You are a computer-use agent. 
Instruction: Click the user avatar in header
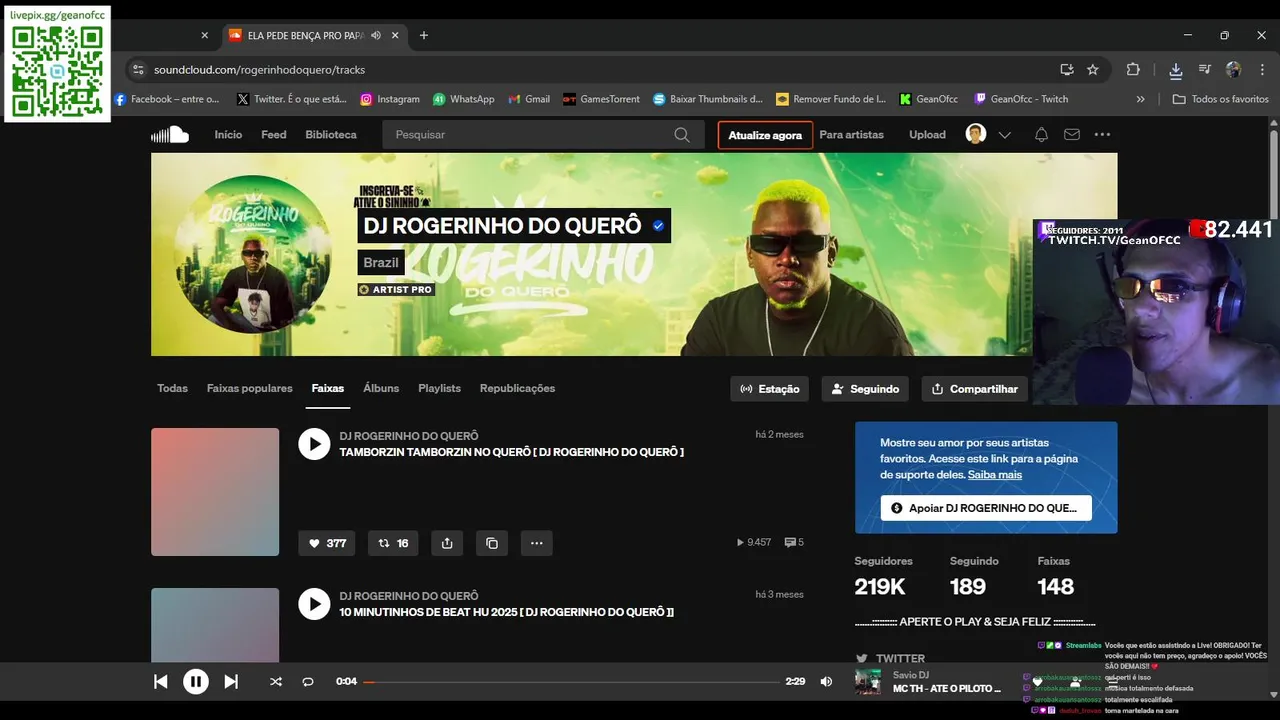(976, 134)
